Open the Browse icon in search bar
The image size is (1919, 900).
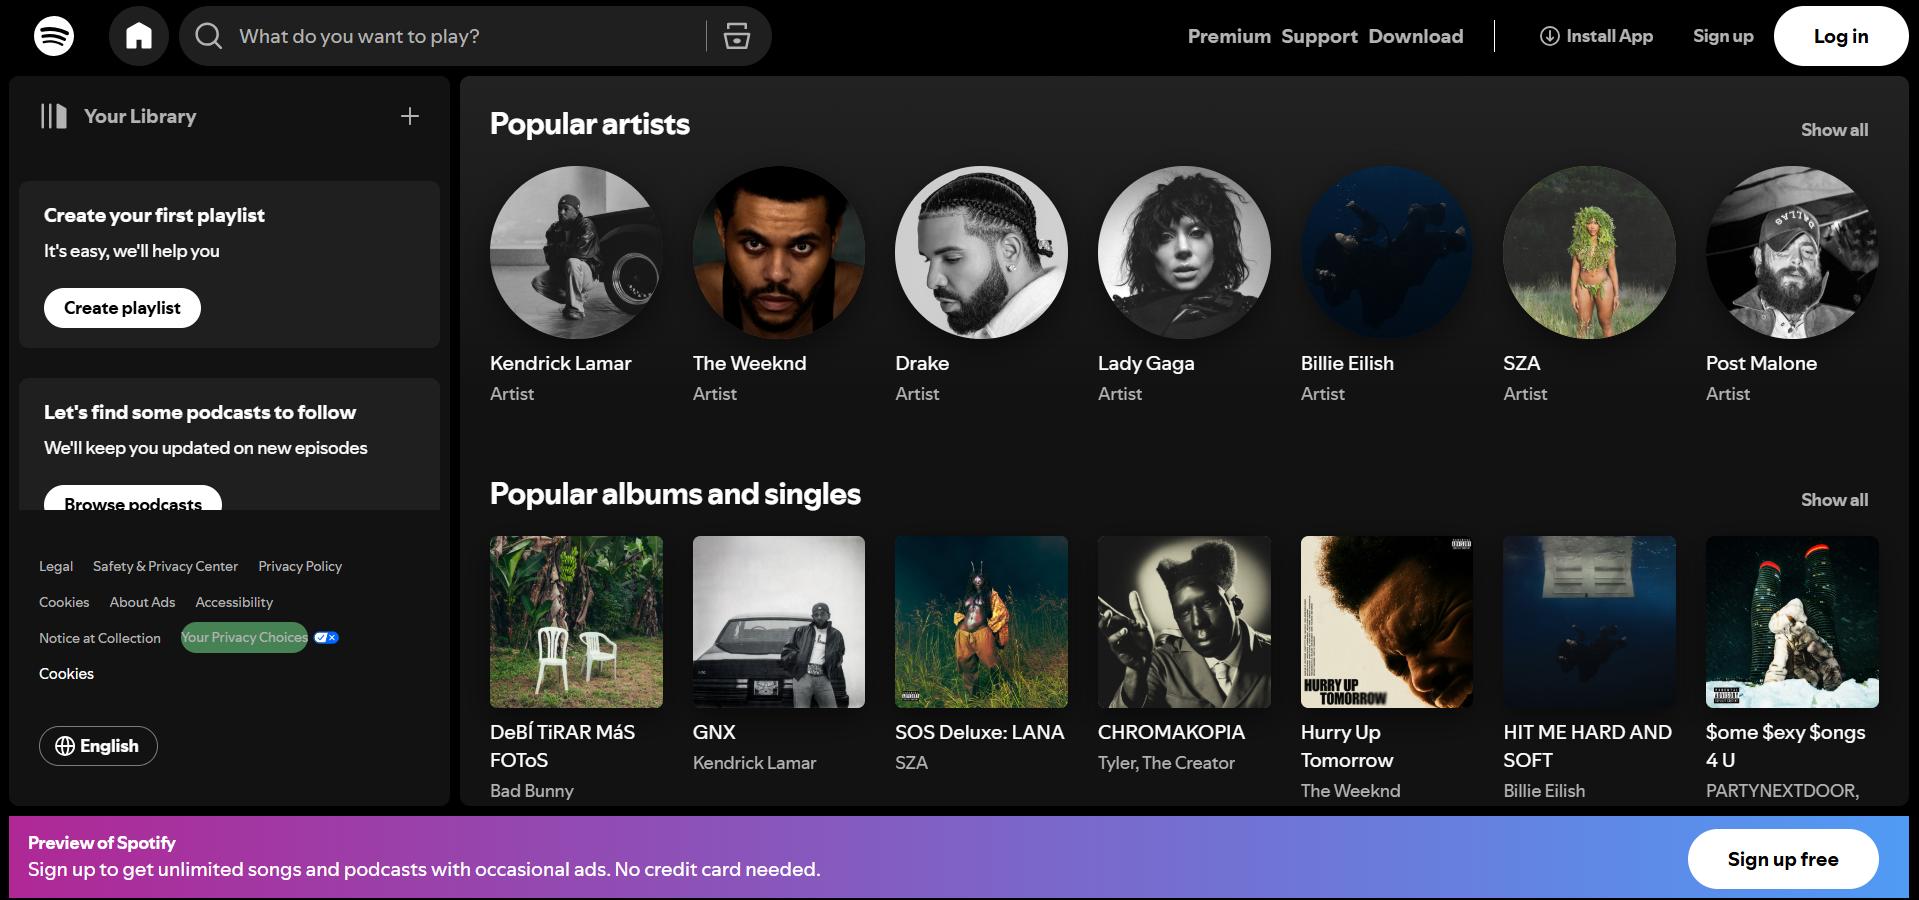pyautogui.click(x=737, y=37)
